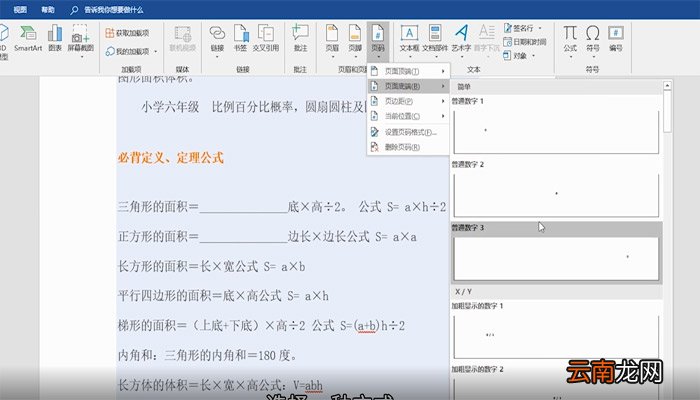
Task: Open the Top of Page (页面顶端) submenu
Action: coord(408,71)
